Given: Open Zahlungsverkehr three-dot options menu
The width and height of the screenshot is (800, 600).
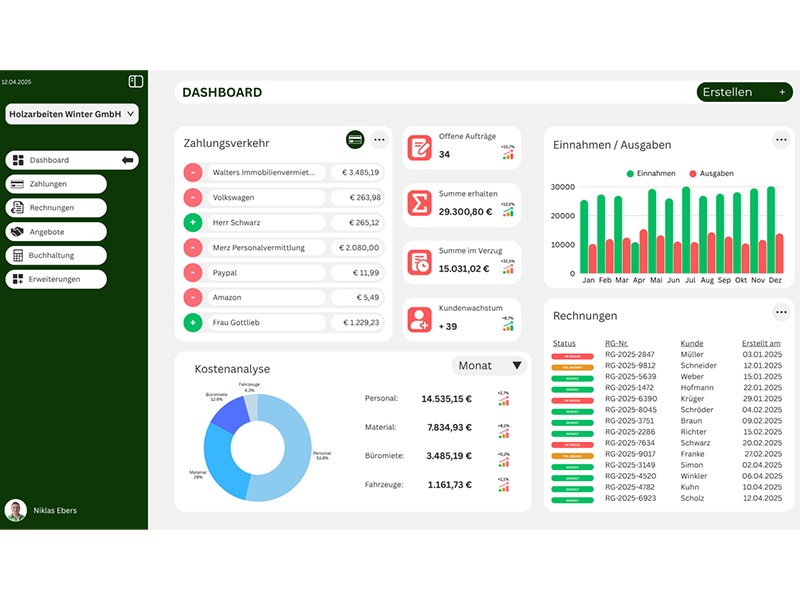Looking at the screenshot, I should click(379, 140).
